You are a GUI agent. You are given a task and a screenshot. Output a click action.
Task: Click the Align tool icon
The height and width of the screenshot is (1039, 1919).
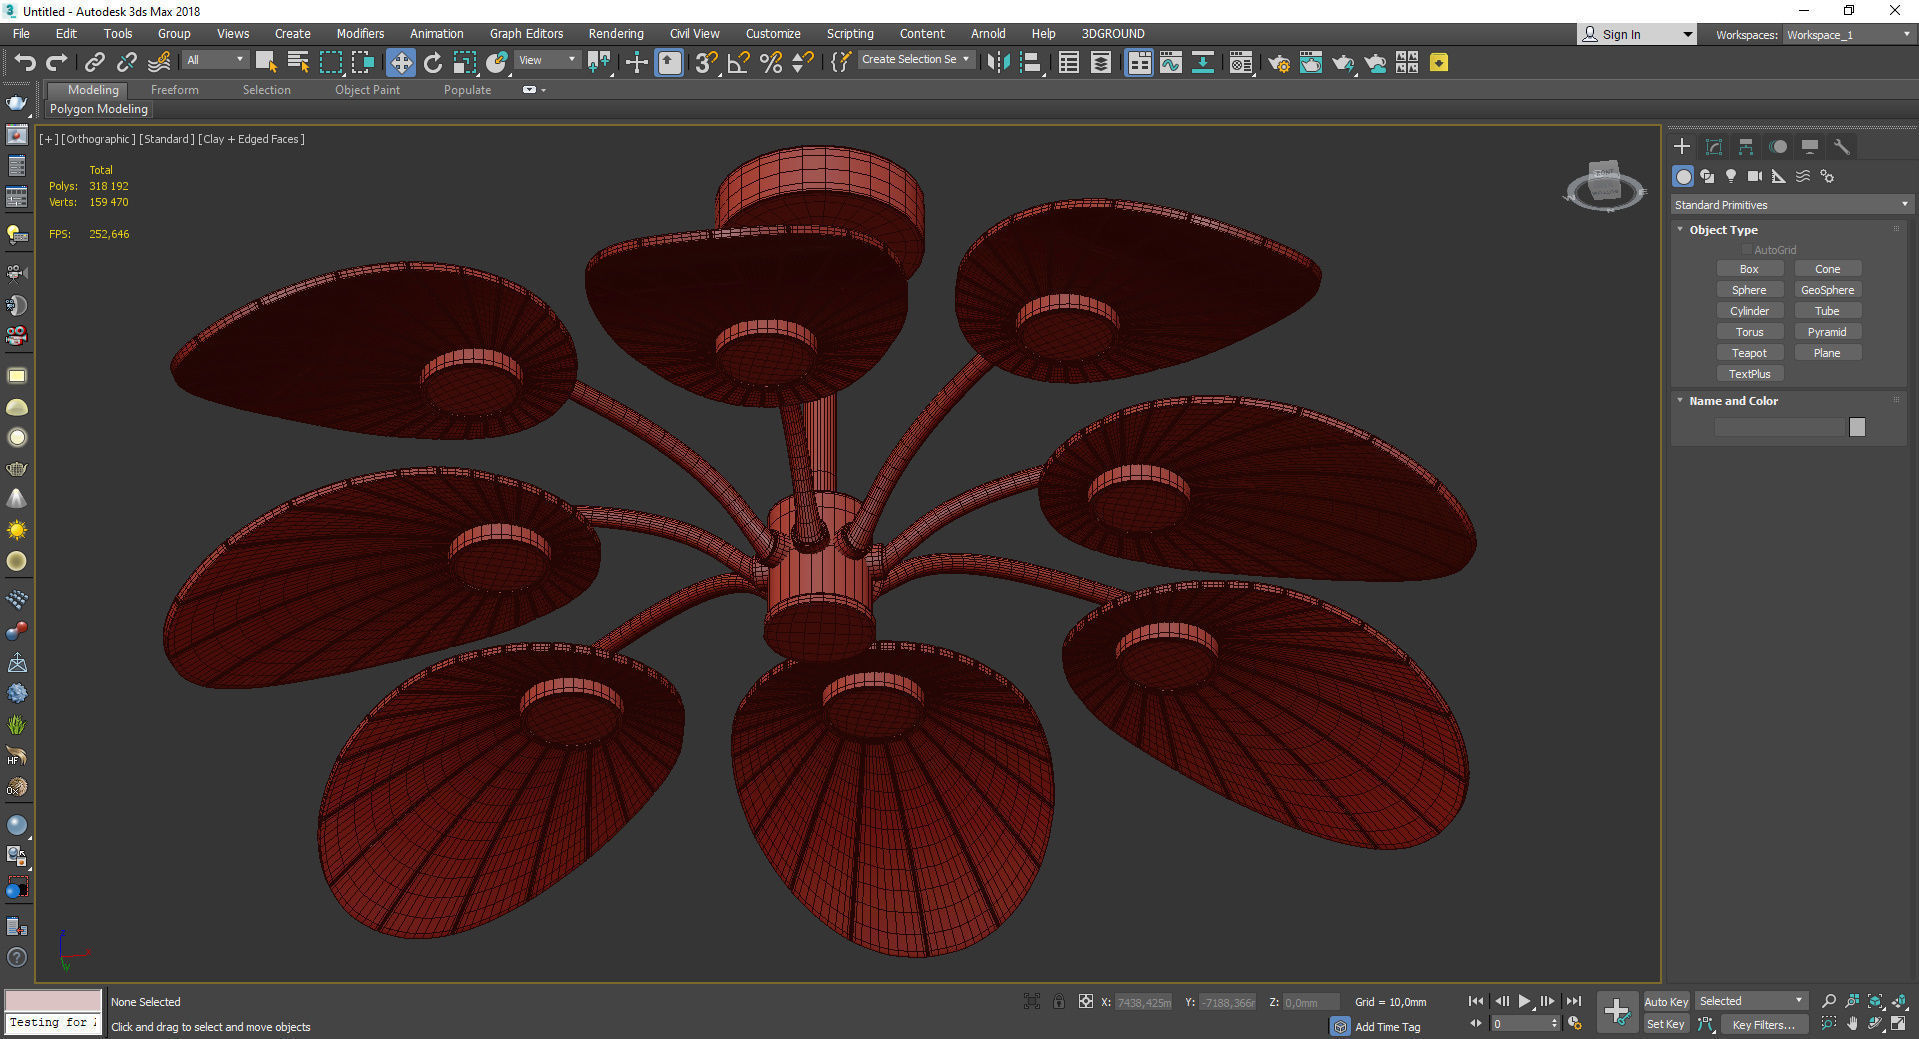click(x=1030, y=63)
